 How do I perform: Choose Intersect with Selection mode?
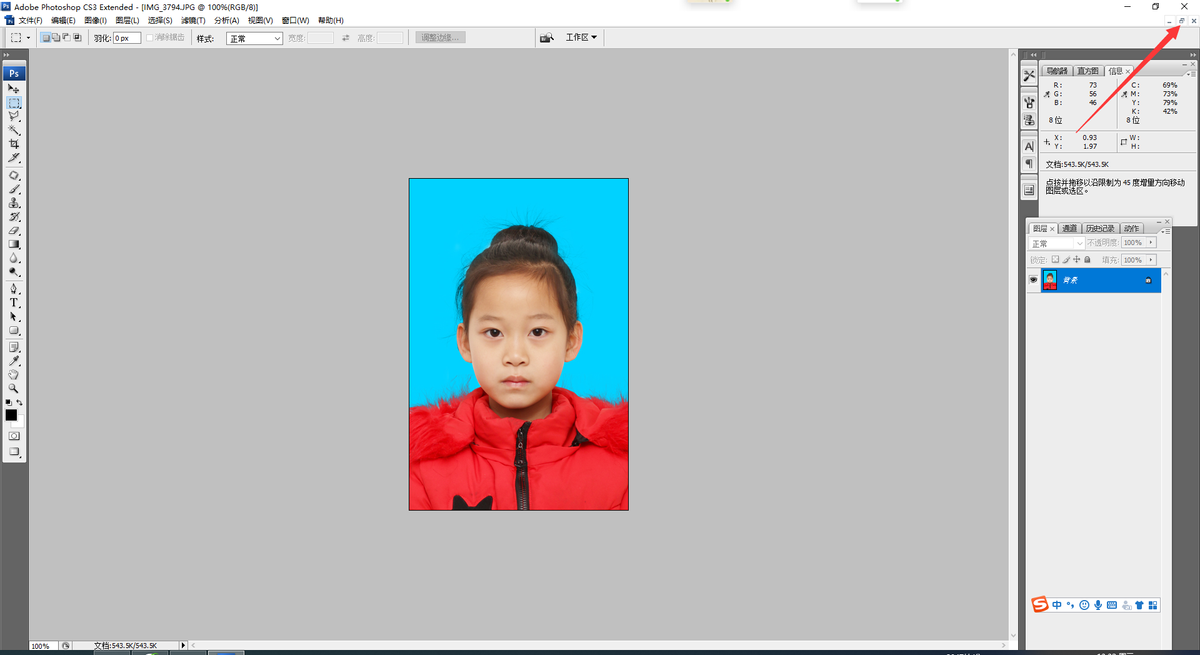click(x=77, y=38)
